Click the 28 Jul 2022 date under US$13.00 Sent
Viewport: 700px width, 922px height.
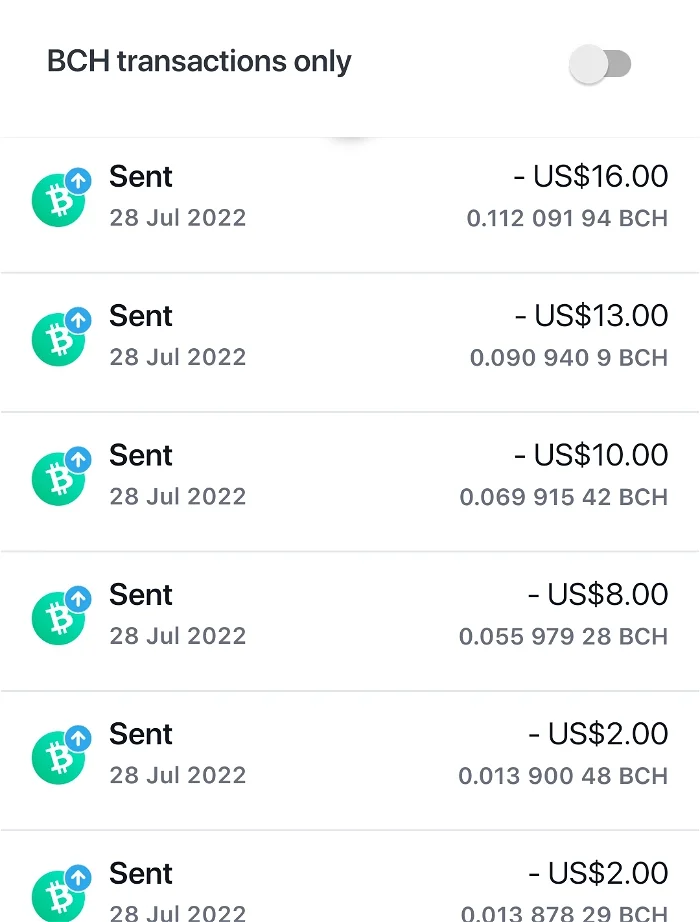(178, 357)
